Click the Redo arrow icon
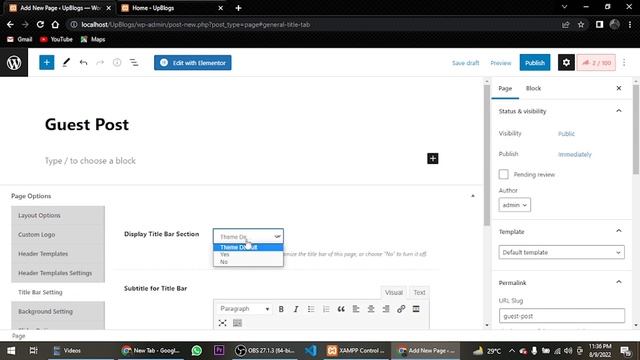Viewport: 640px width, 360px height. (x=100, y=62)
